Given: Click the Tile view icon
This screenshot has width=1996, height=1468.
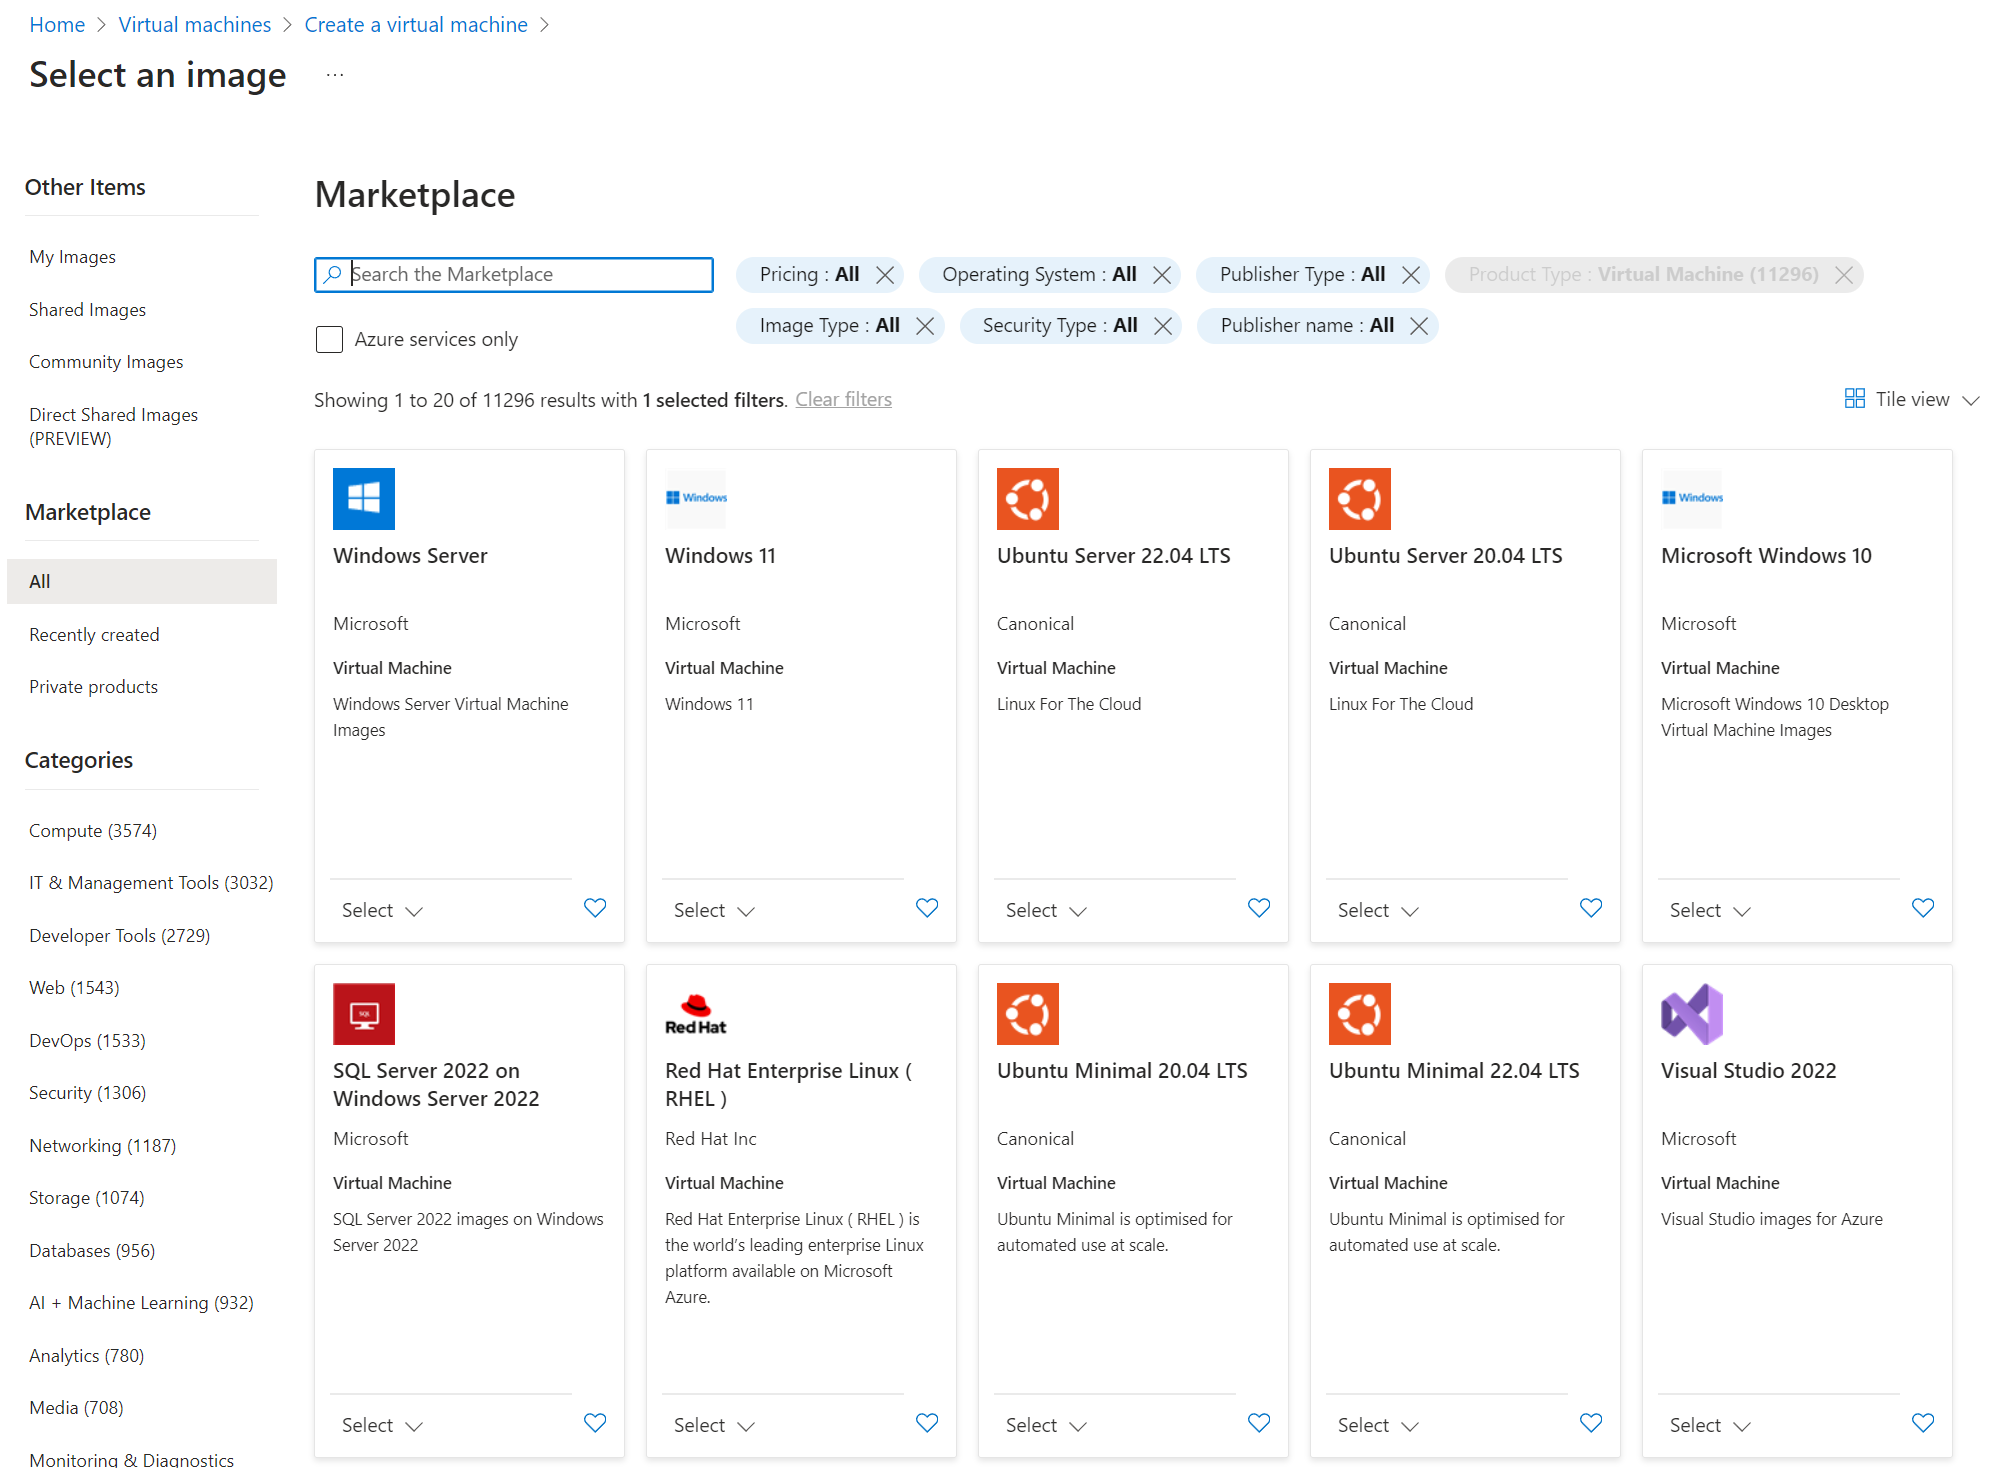Looking at the screenshot, I should pos(1853,400).
